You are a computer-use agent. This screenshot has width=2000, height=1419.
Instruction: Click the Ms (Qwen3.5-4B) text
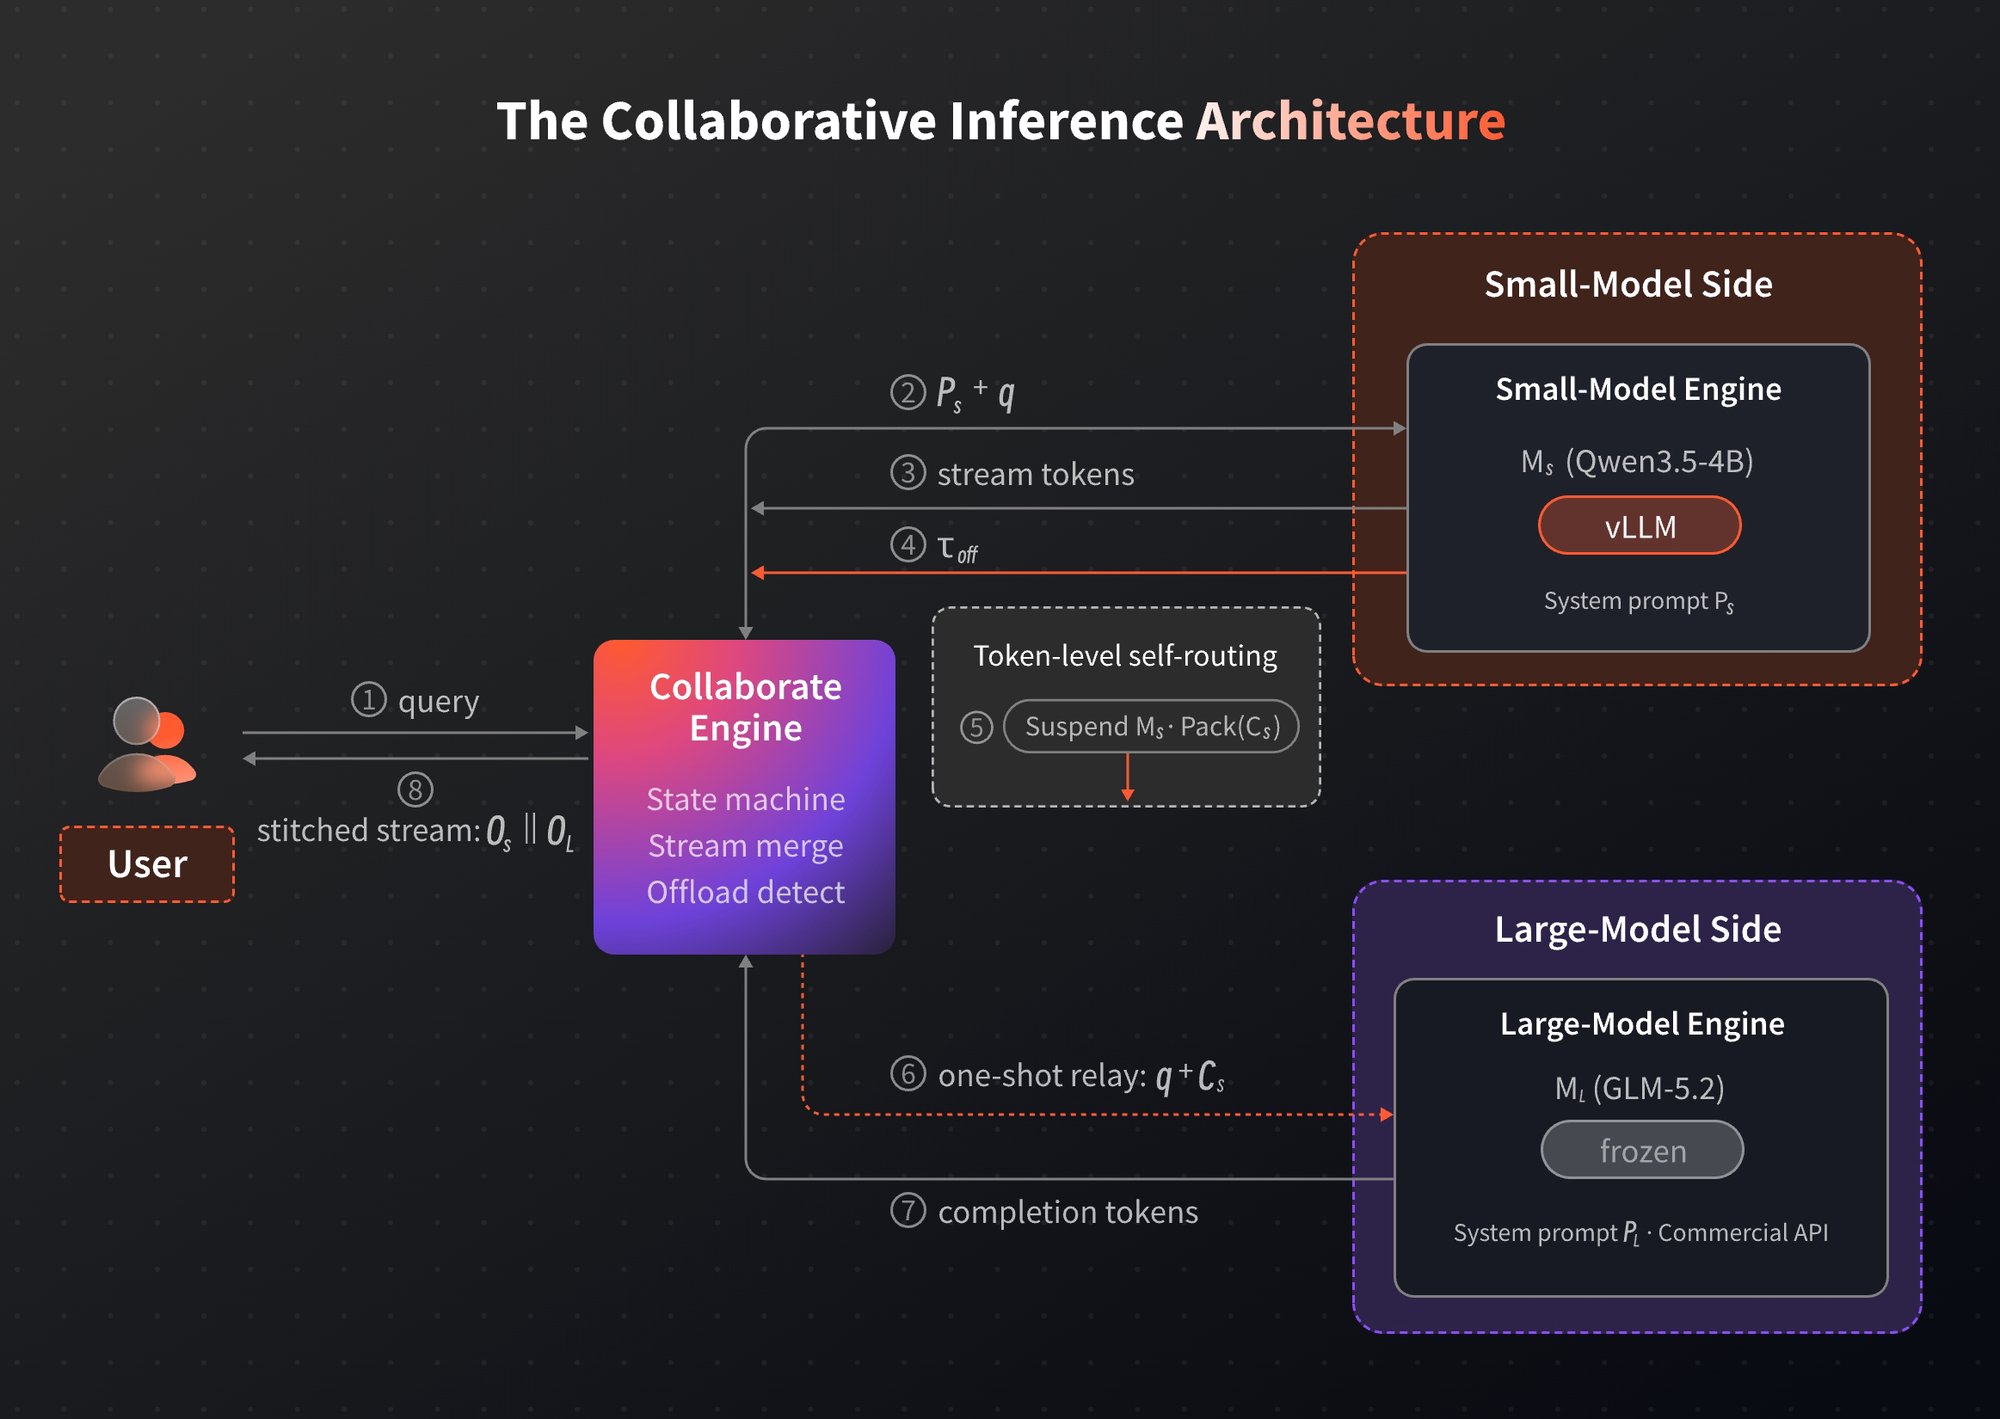tap(1637, 461)
